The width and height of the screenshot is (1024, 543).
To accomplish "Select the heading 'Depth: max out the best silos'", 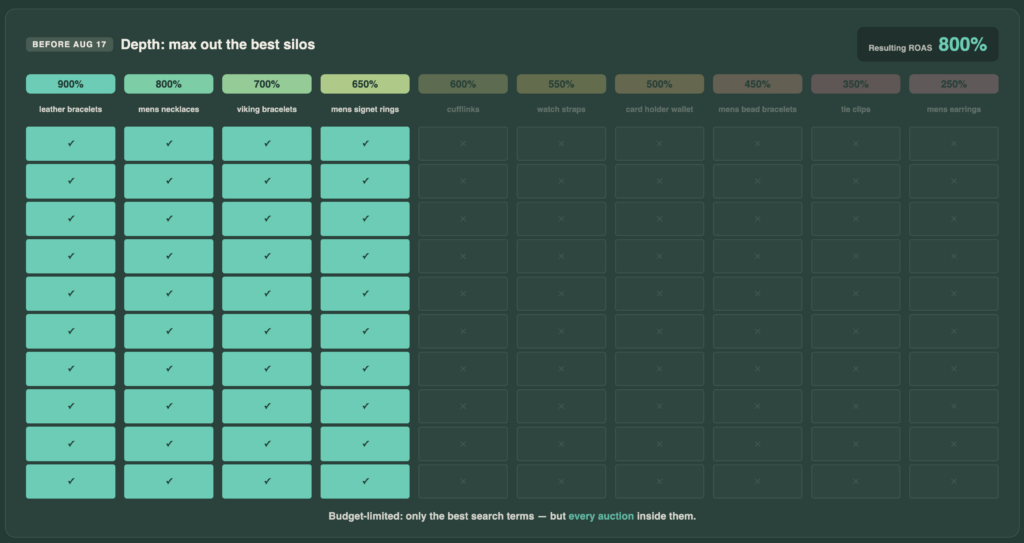I will [217, 44].
